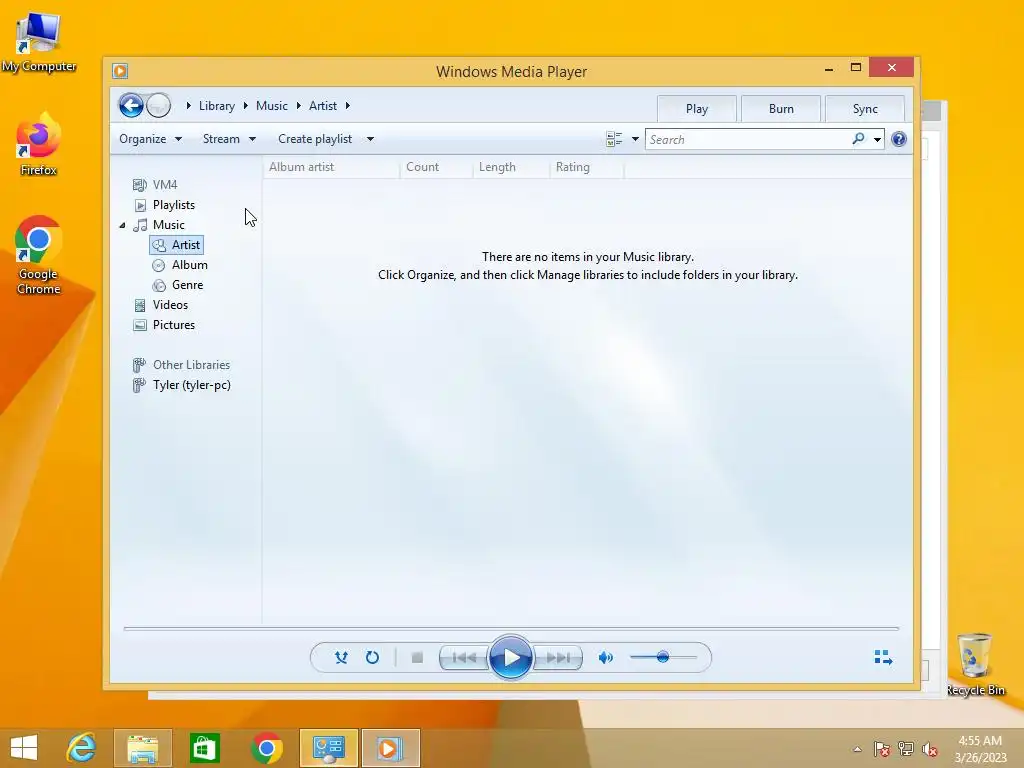Click the Windows Start button

24,748
